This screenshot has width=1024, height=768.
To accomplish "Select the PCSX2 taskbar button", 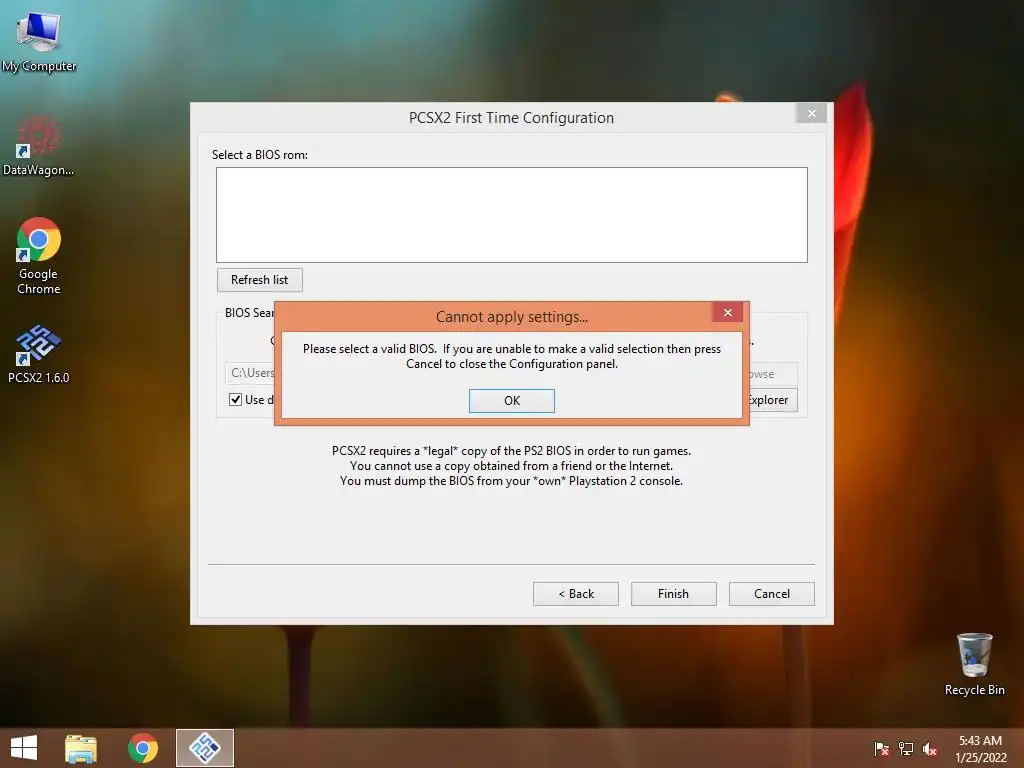I will tap(205, 748).
